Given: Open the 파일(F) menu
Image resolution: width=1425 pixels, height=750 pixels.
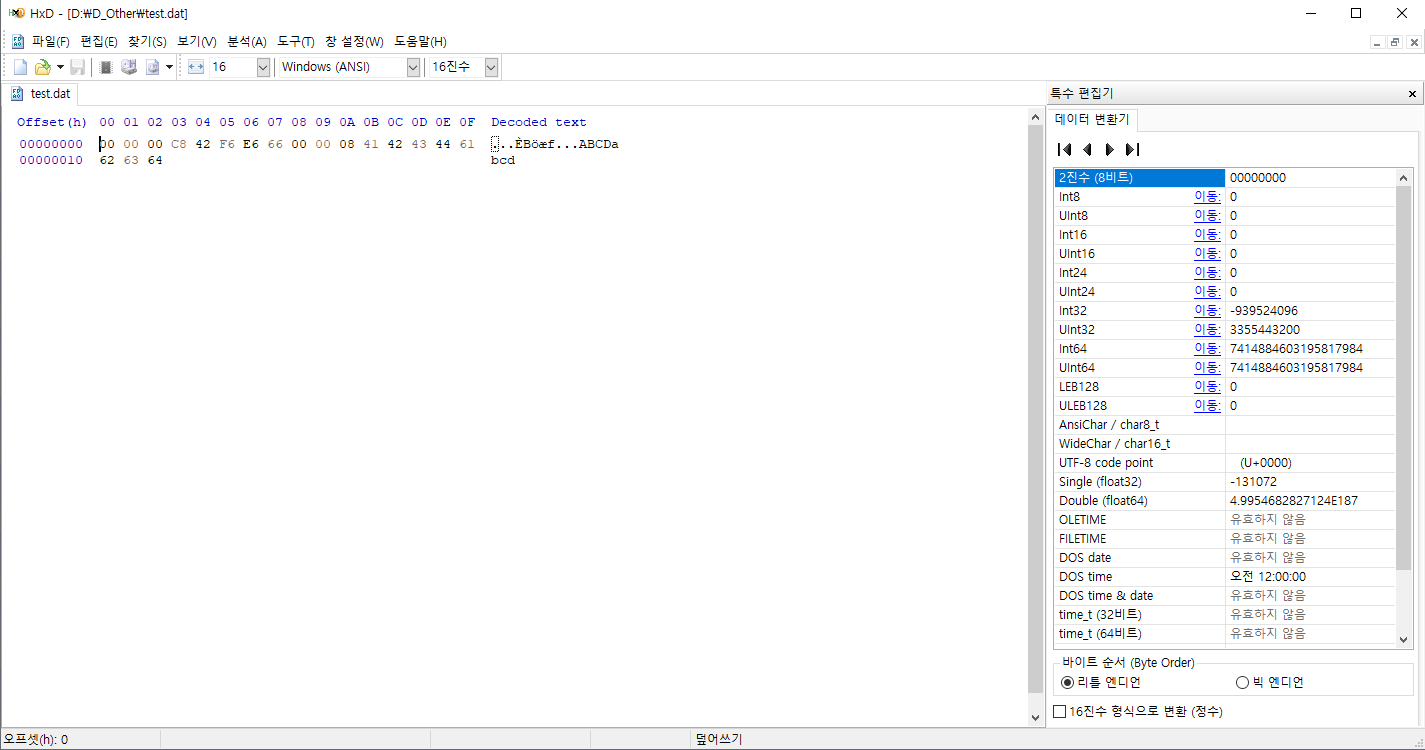Looking at the screenshot, I should (51, 42).
